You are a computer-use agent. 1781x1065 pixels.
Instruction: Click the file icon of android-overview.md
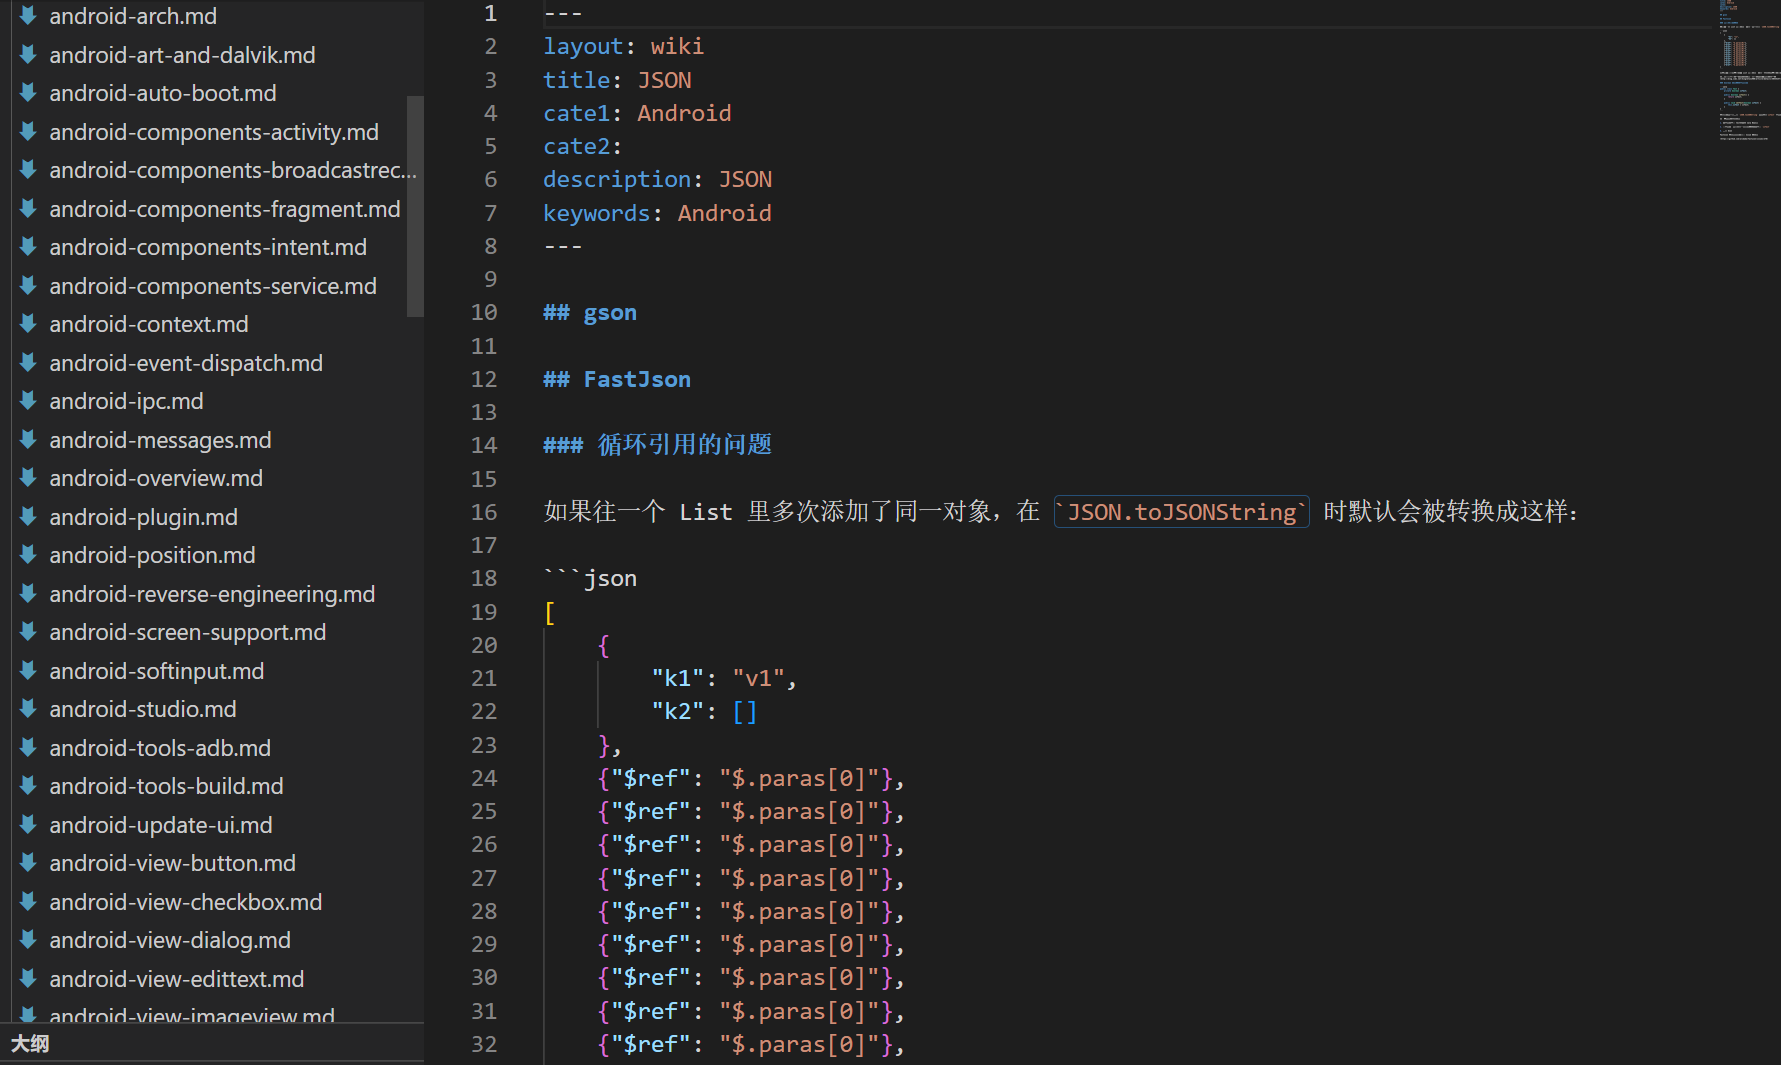(28, 477)
